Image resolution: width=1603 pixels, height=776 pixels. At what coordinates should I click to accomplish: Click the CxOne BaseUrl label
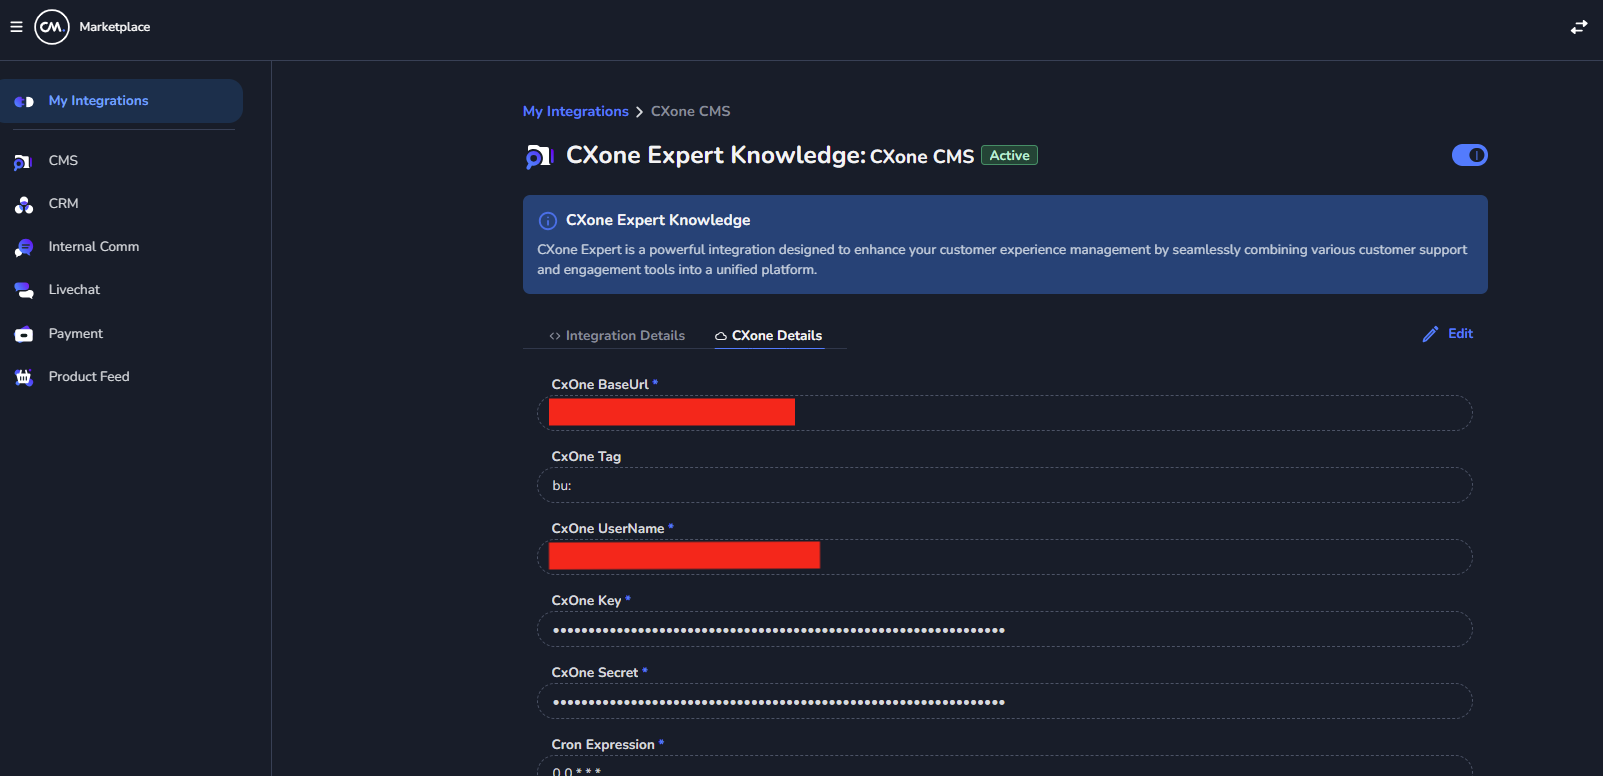click(x=600, y=385)
